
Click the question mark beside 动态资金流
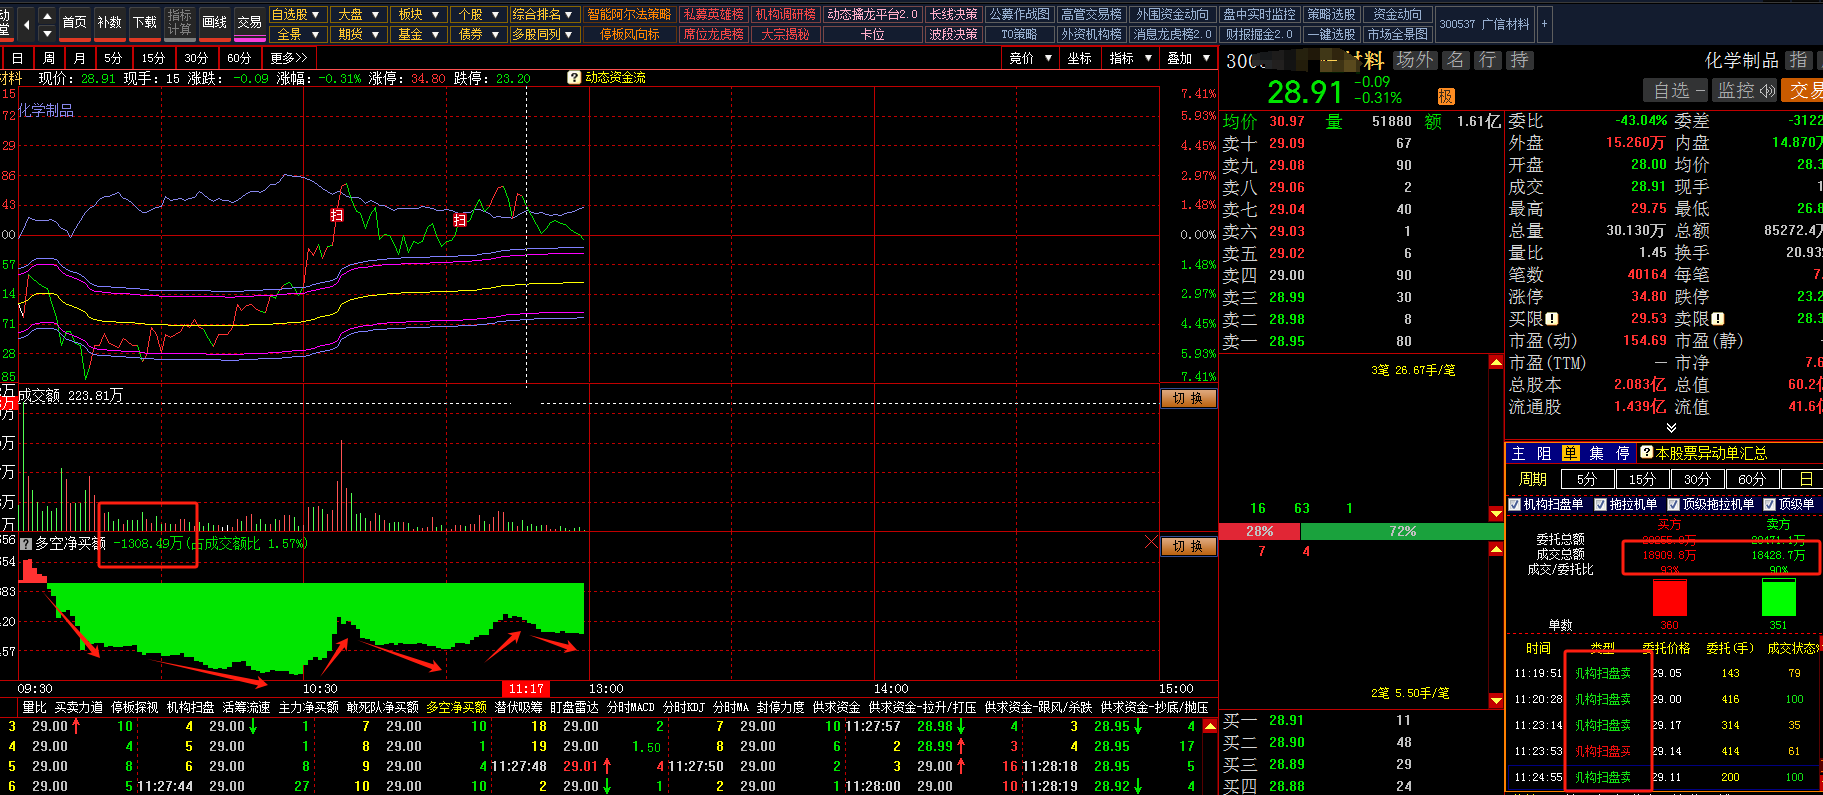pyautogui.click(x=574, y=77)
